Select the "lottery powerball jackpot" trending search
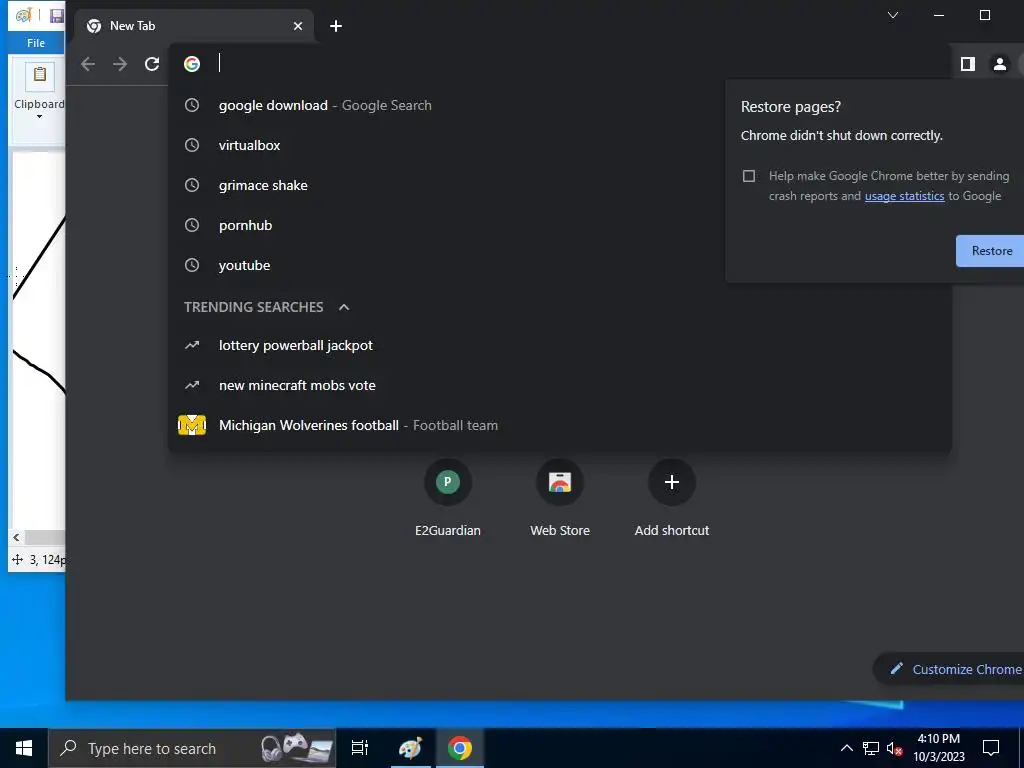Screen dimensions: 1024x768 click(x=559, y=345)
